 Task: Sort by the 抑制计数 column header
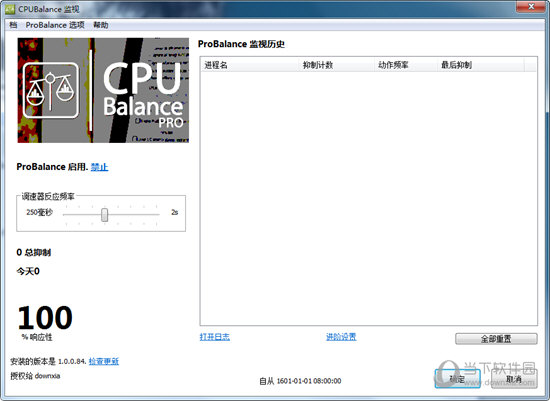coord(337,65)
